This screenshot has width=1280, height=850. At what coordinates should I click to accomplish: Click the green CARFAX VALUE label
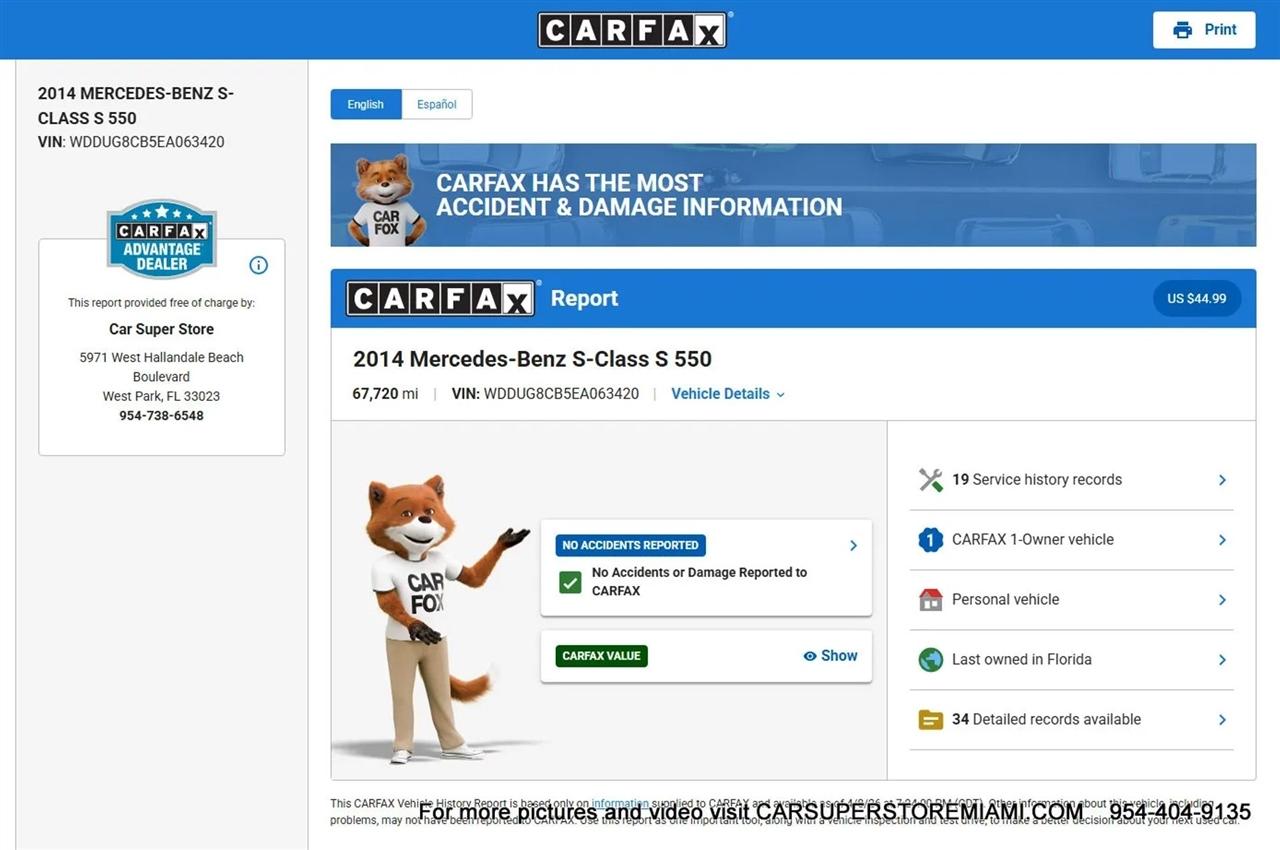(x=602, y=656)
